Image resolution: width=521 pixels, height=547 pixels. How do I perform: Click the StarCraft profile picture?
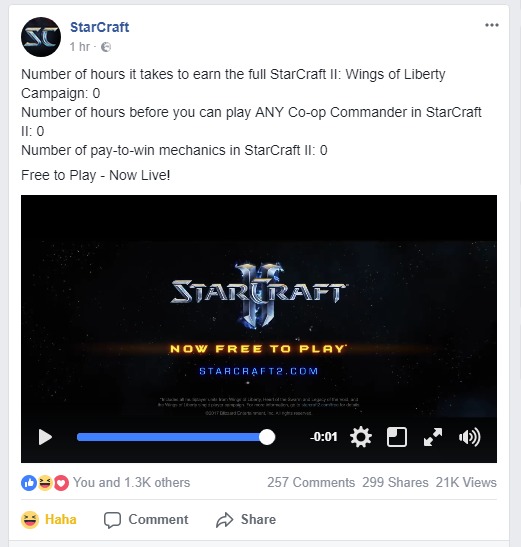pos(41,37)
